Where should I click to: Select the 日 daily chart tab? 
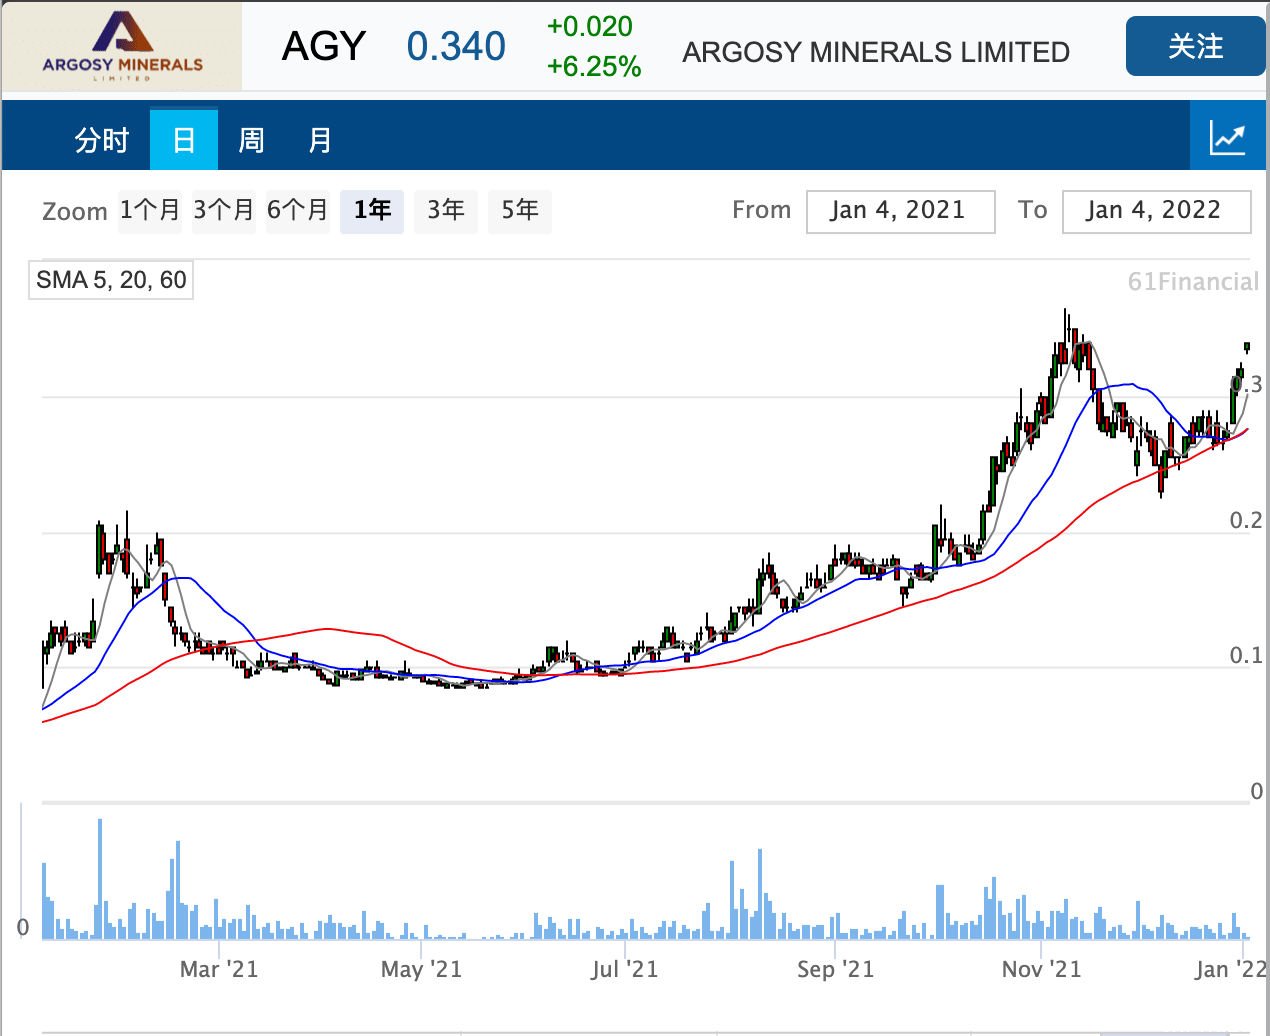pos(184,140)
